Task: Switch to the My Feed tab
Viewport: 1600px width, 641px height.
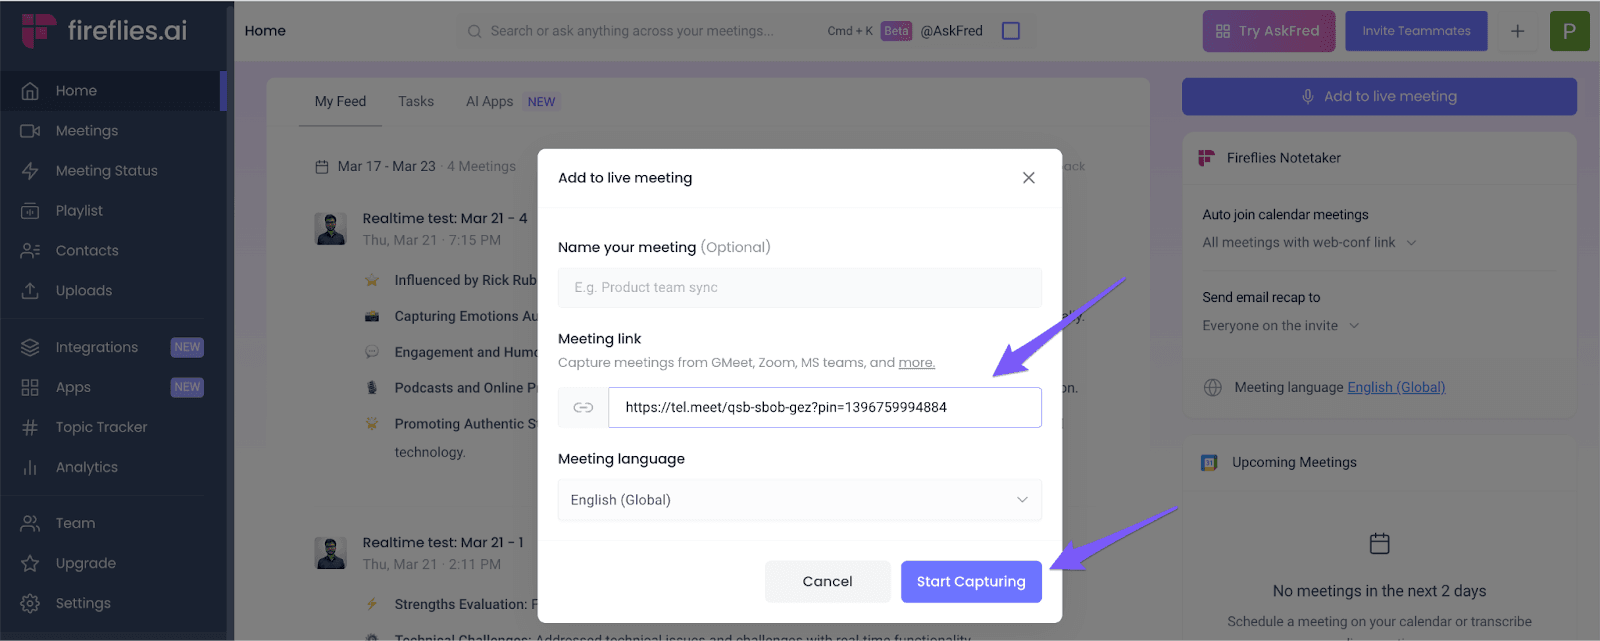Action: [340, 102]
